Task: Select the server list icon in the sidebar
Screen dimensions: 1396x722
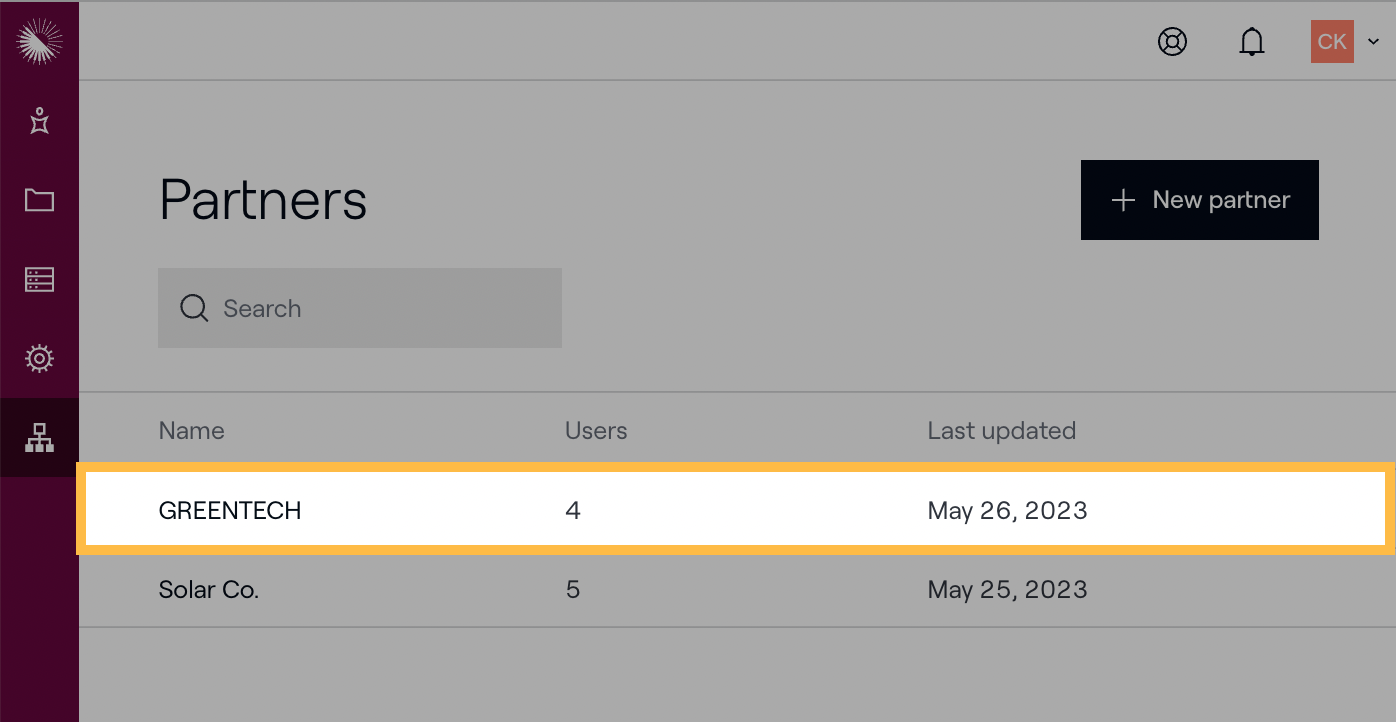Action: point(39,279)
